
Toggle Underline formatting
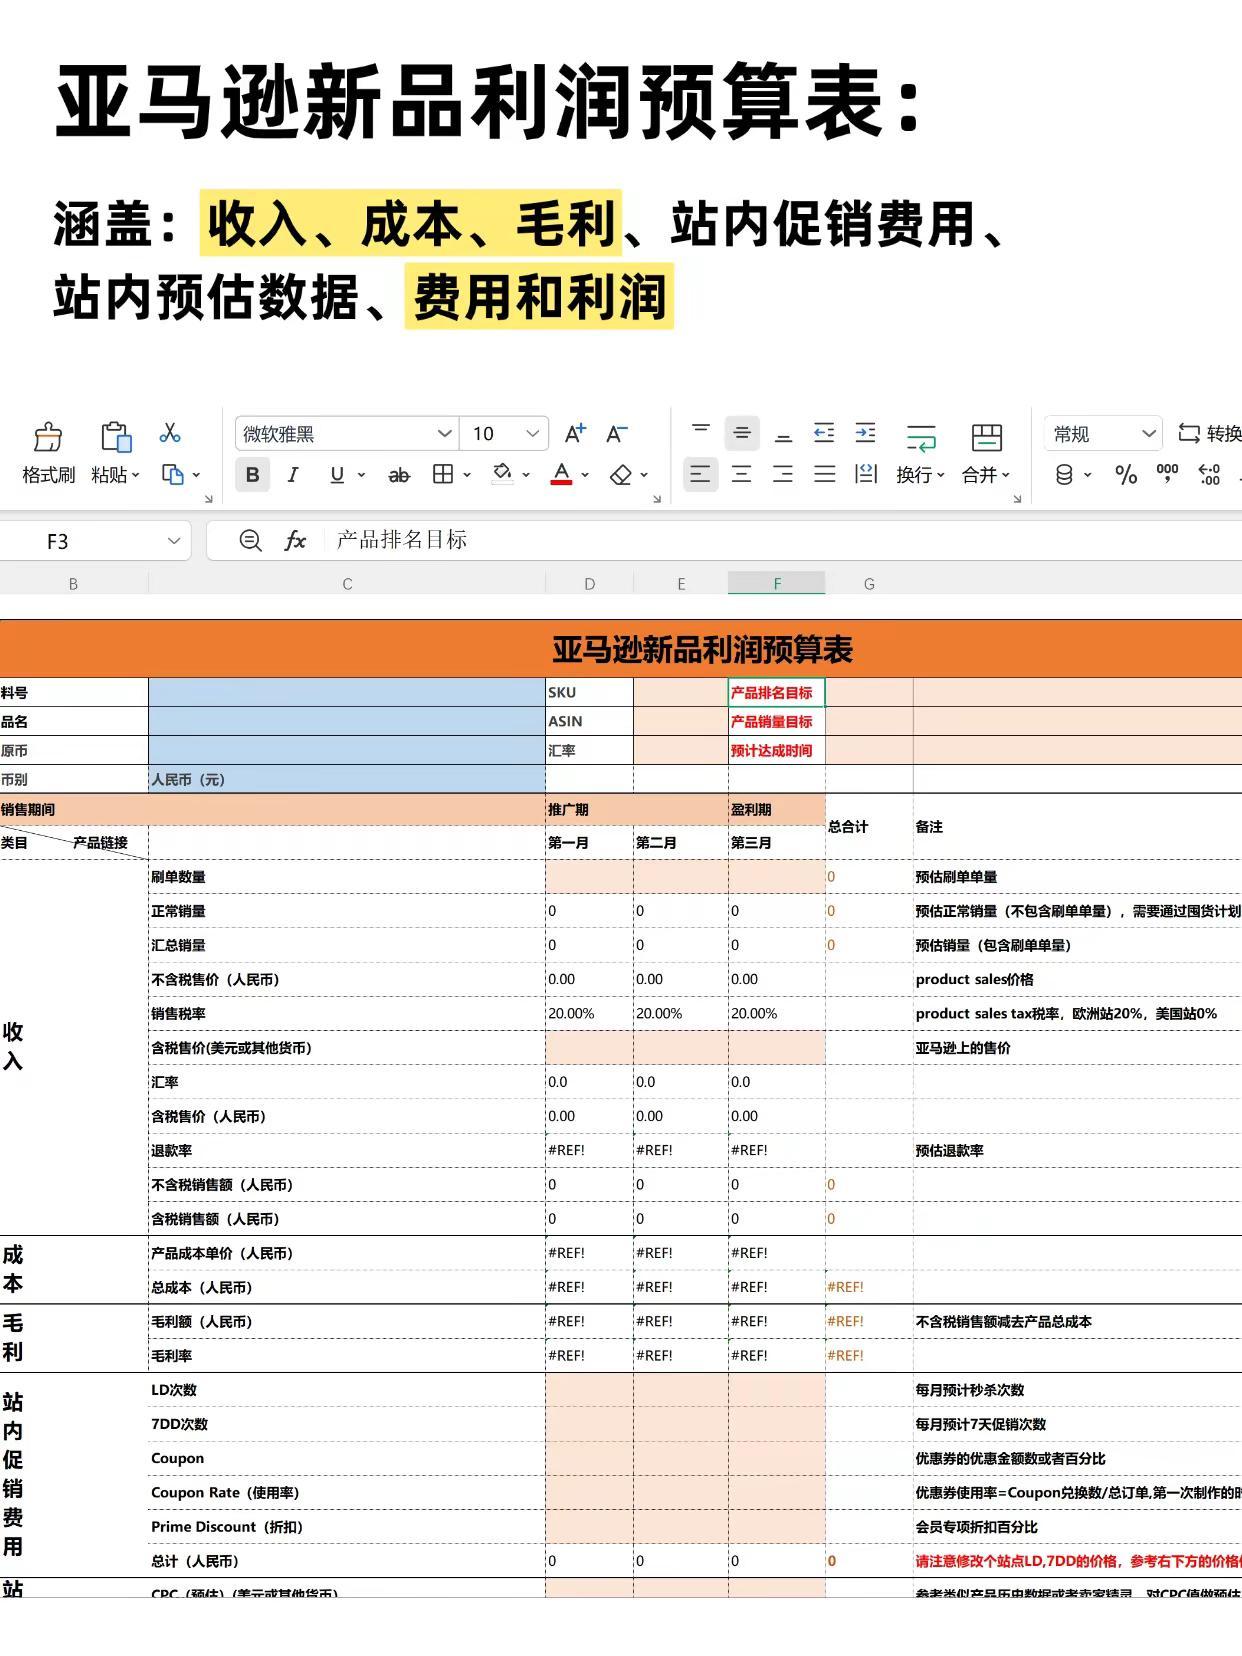tap(337, 475)
